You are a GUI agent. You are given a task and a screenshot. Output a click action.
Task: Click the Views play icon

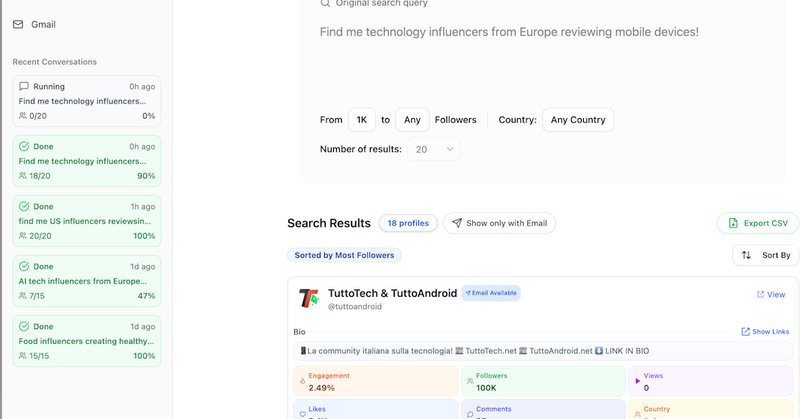point(637,381)
